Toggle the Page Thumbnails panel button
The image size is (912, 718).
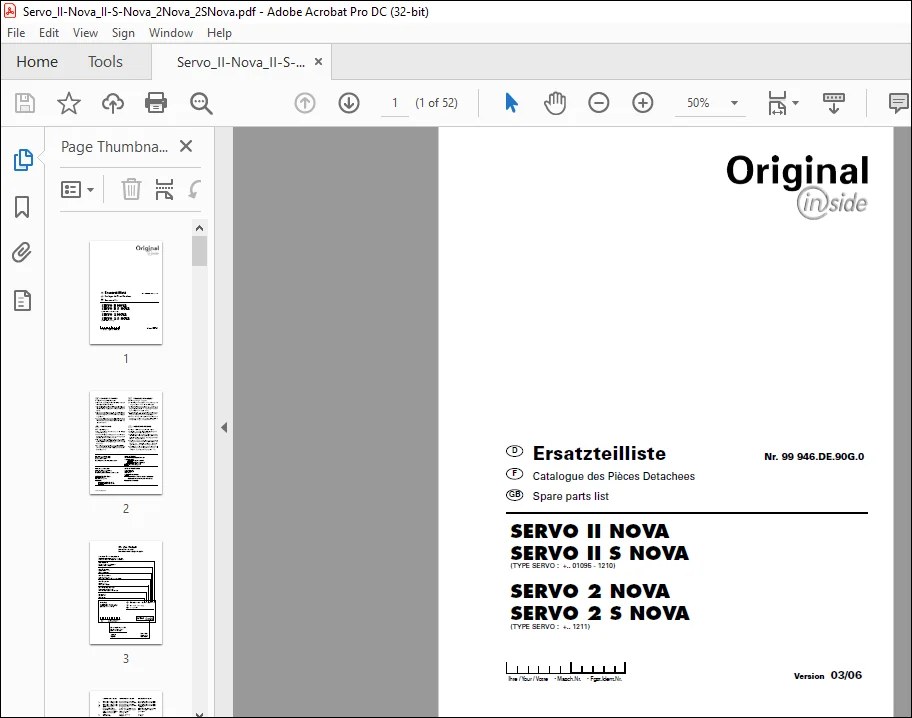23,159
